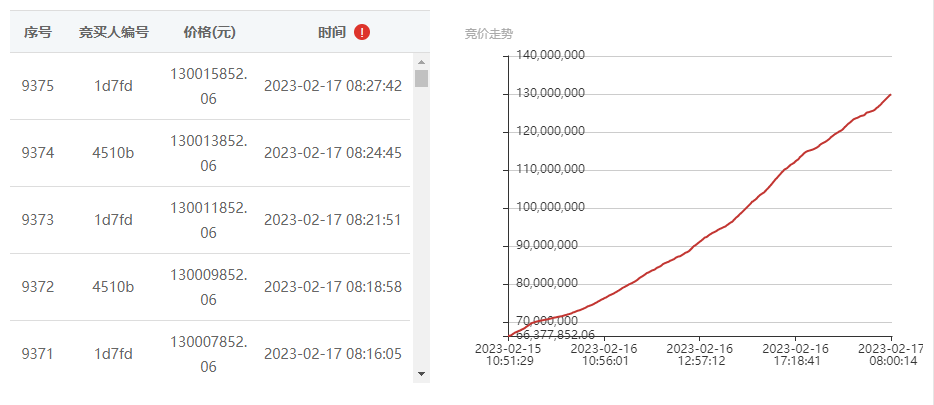
Task: Click the 竞价走势 chart title
Action: coord(488,34)
